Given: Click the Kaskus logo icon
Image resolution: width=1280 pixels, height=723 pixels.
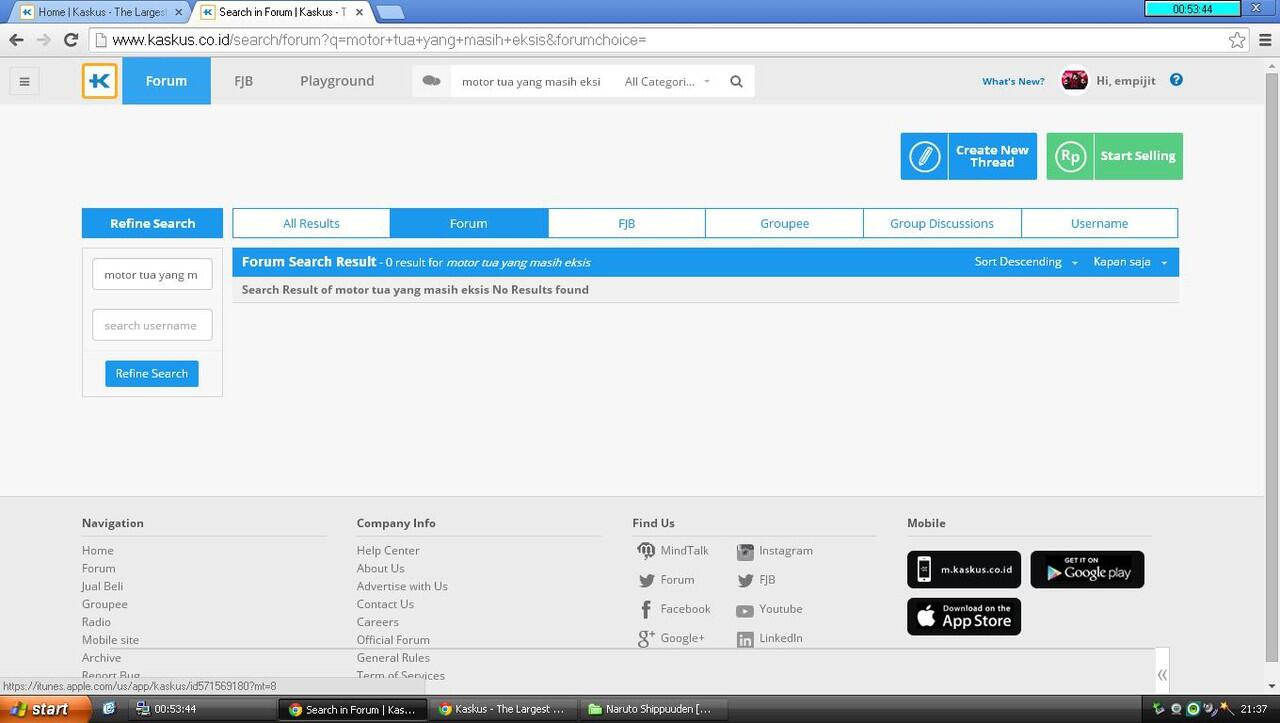Looking at the screenshot, I should [100, 81].
